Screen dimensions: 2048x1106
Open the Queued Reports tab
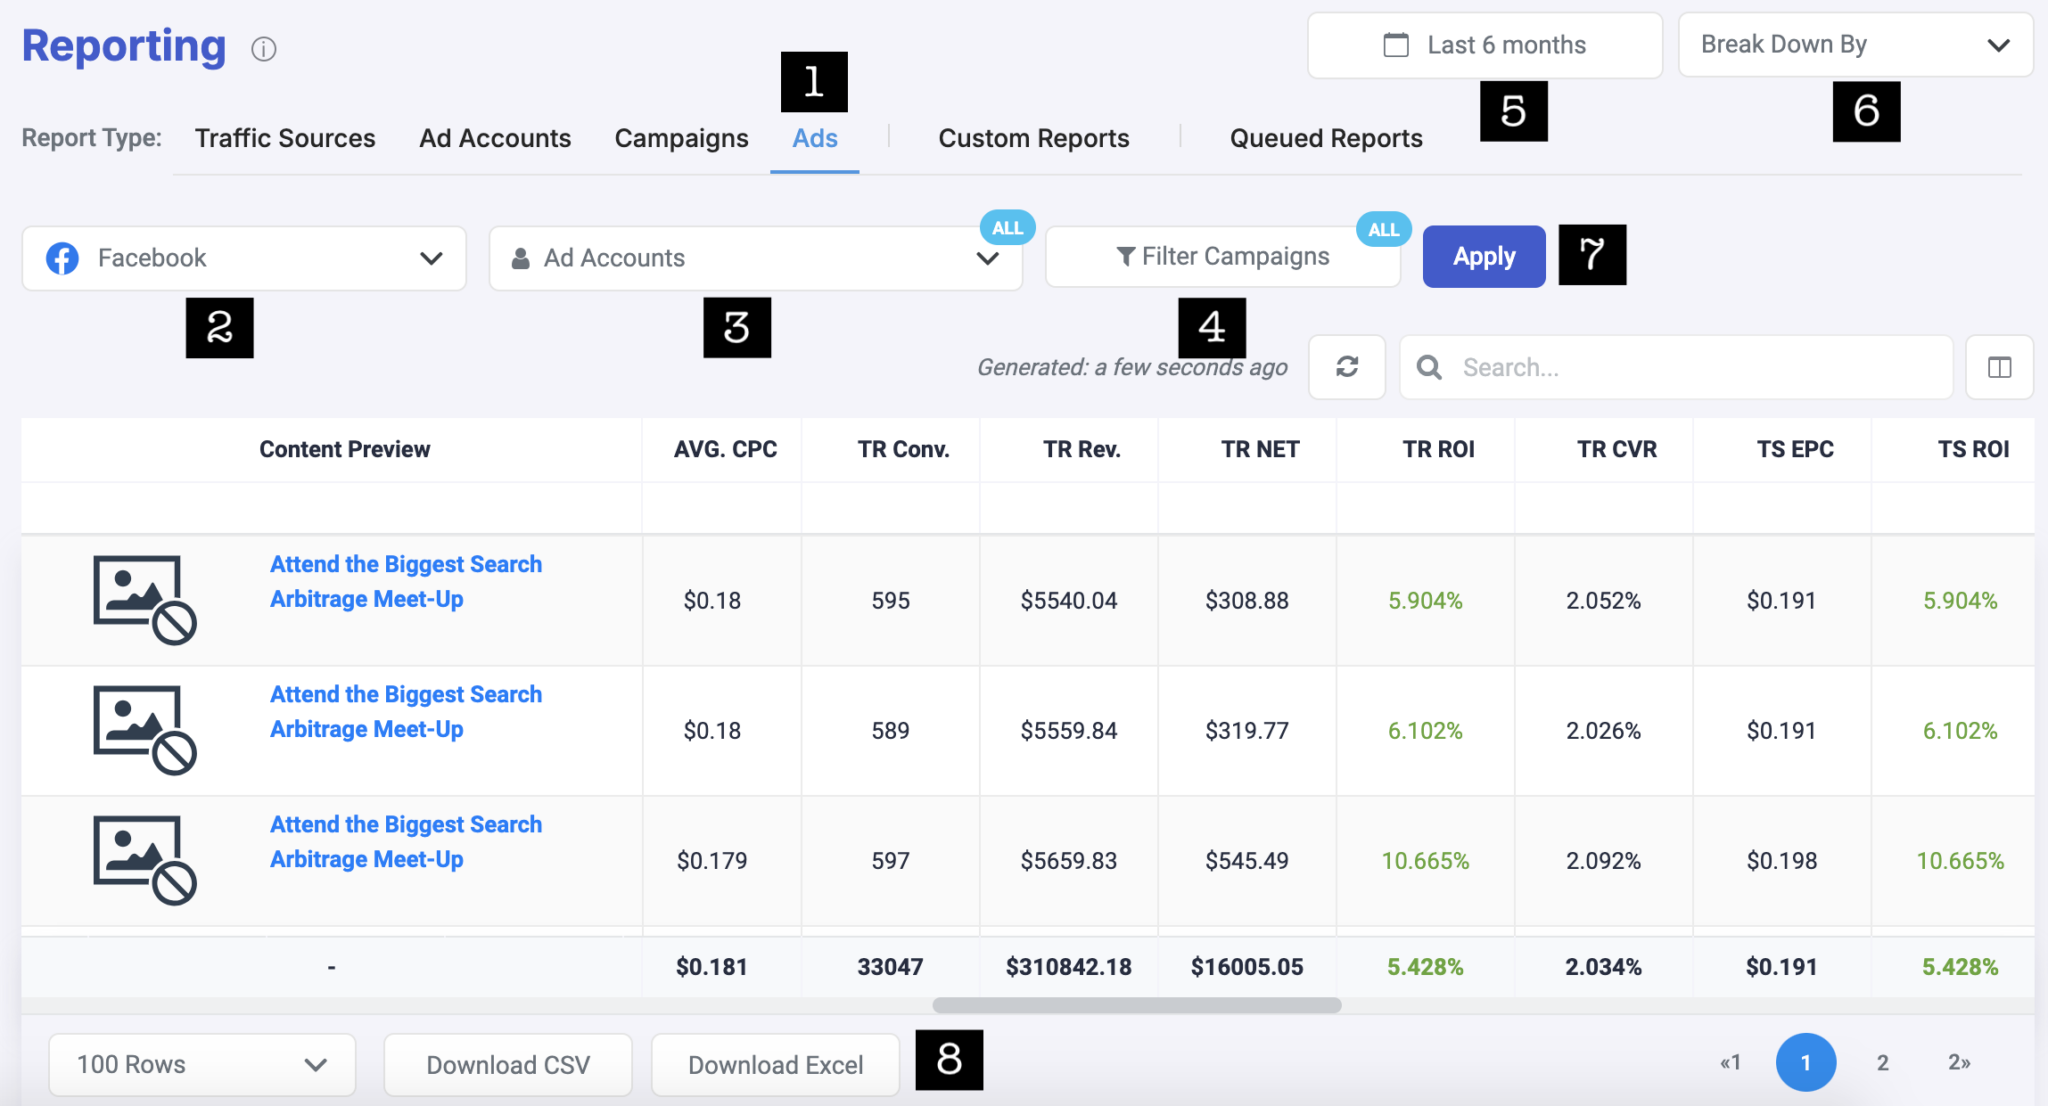1325,138
